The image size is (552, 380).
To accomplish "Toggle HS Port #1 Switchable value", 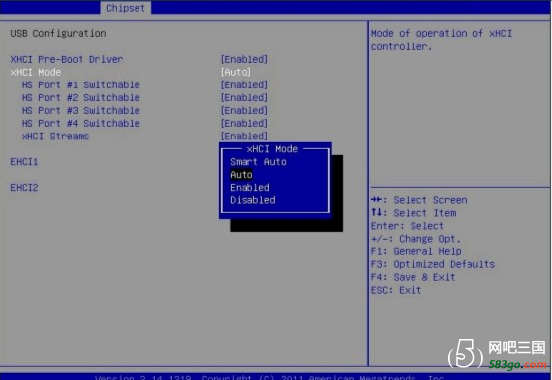I will (x=244, y=85).
